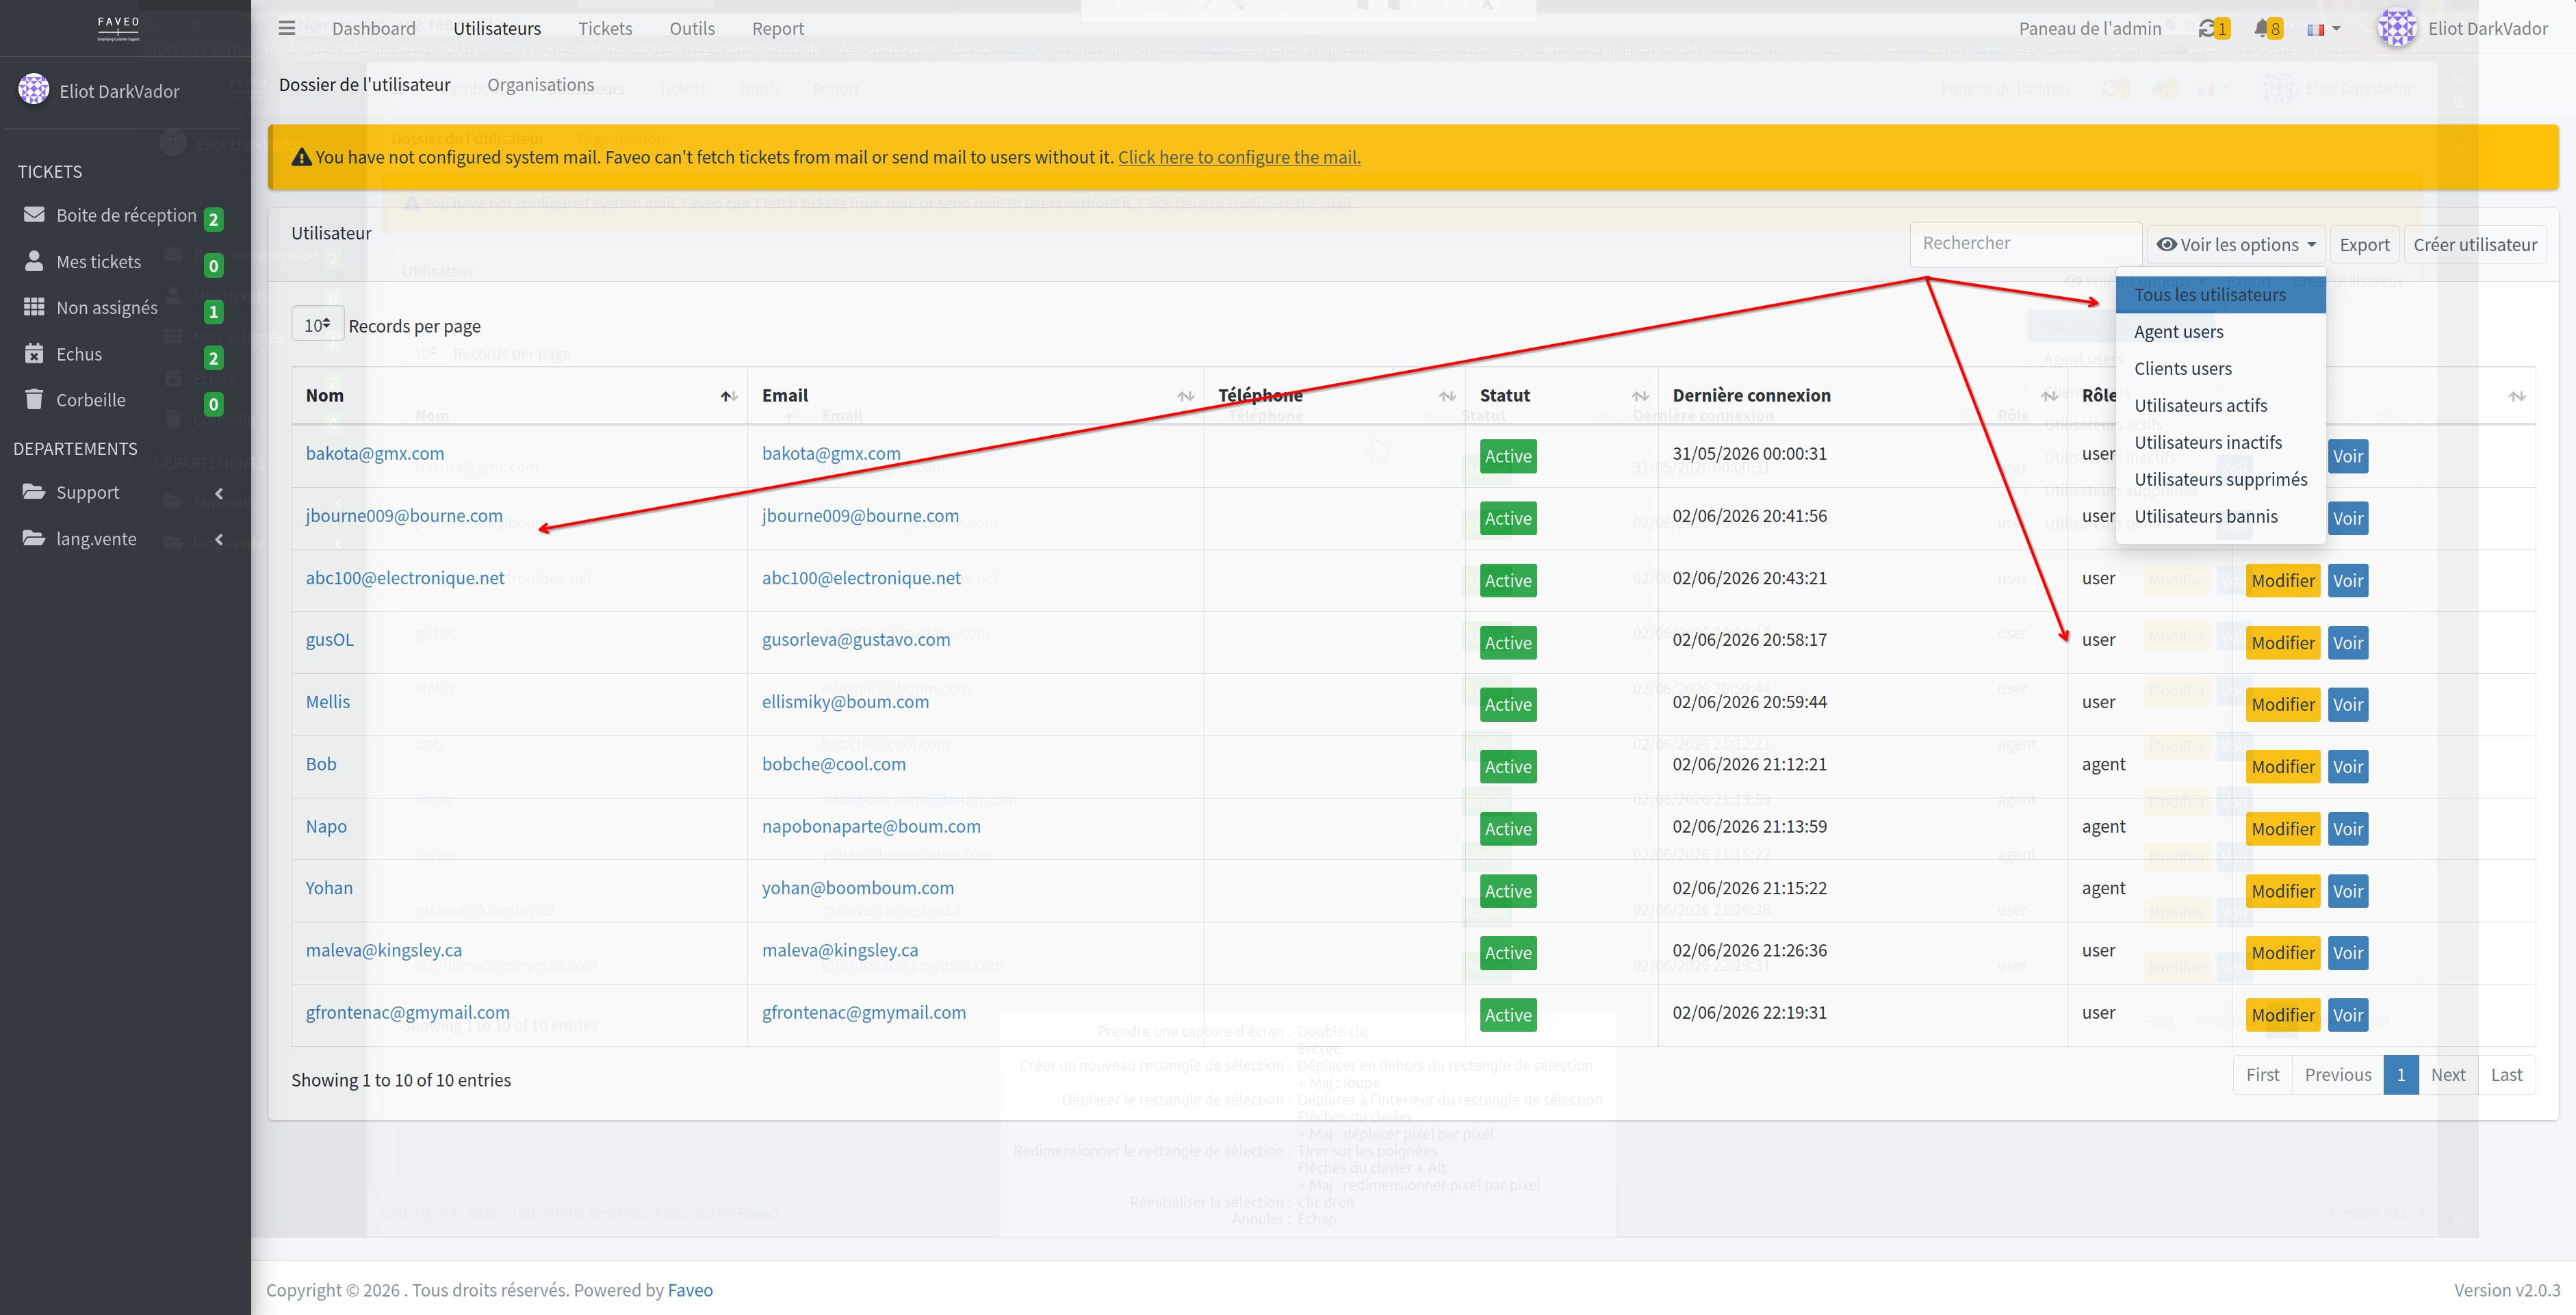Select Clients users option

pos(2220,368)
